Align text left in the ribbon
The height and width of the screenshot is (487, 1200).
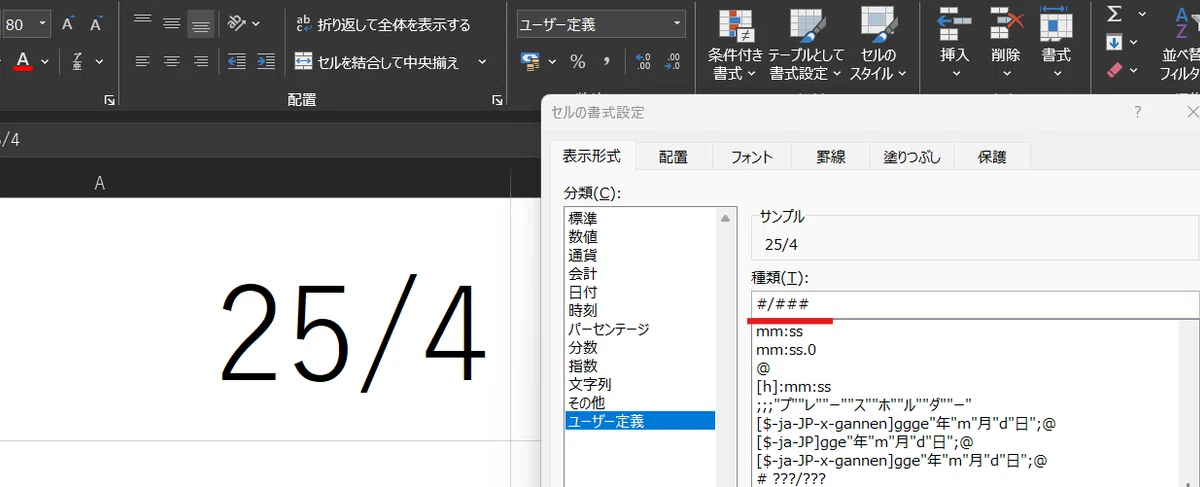(143, 62)
